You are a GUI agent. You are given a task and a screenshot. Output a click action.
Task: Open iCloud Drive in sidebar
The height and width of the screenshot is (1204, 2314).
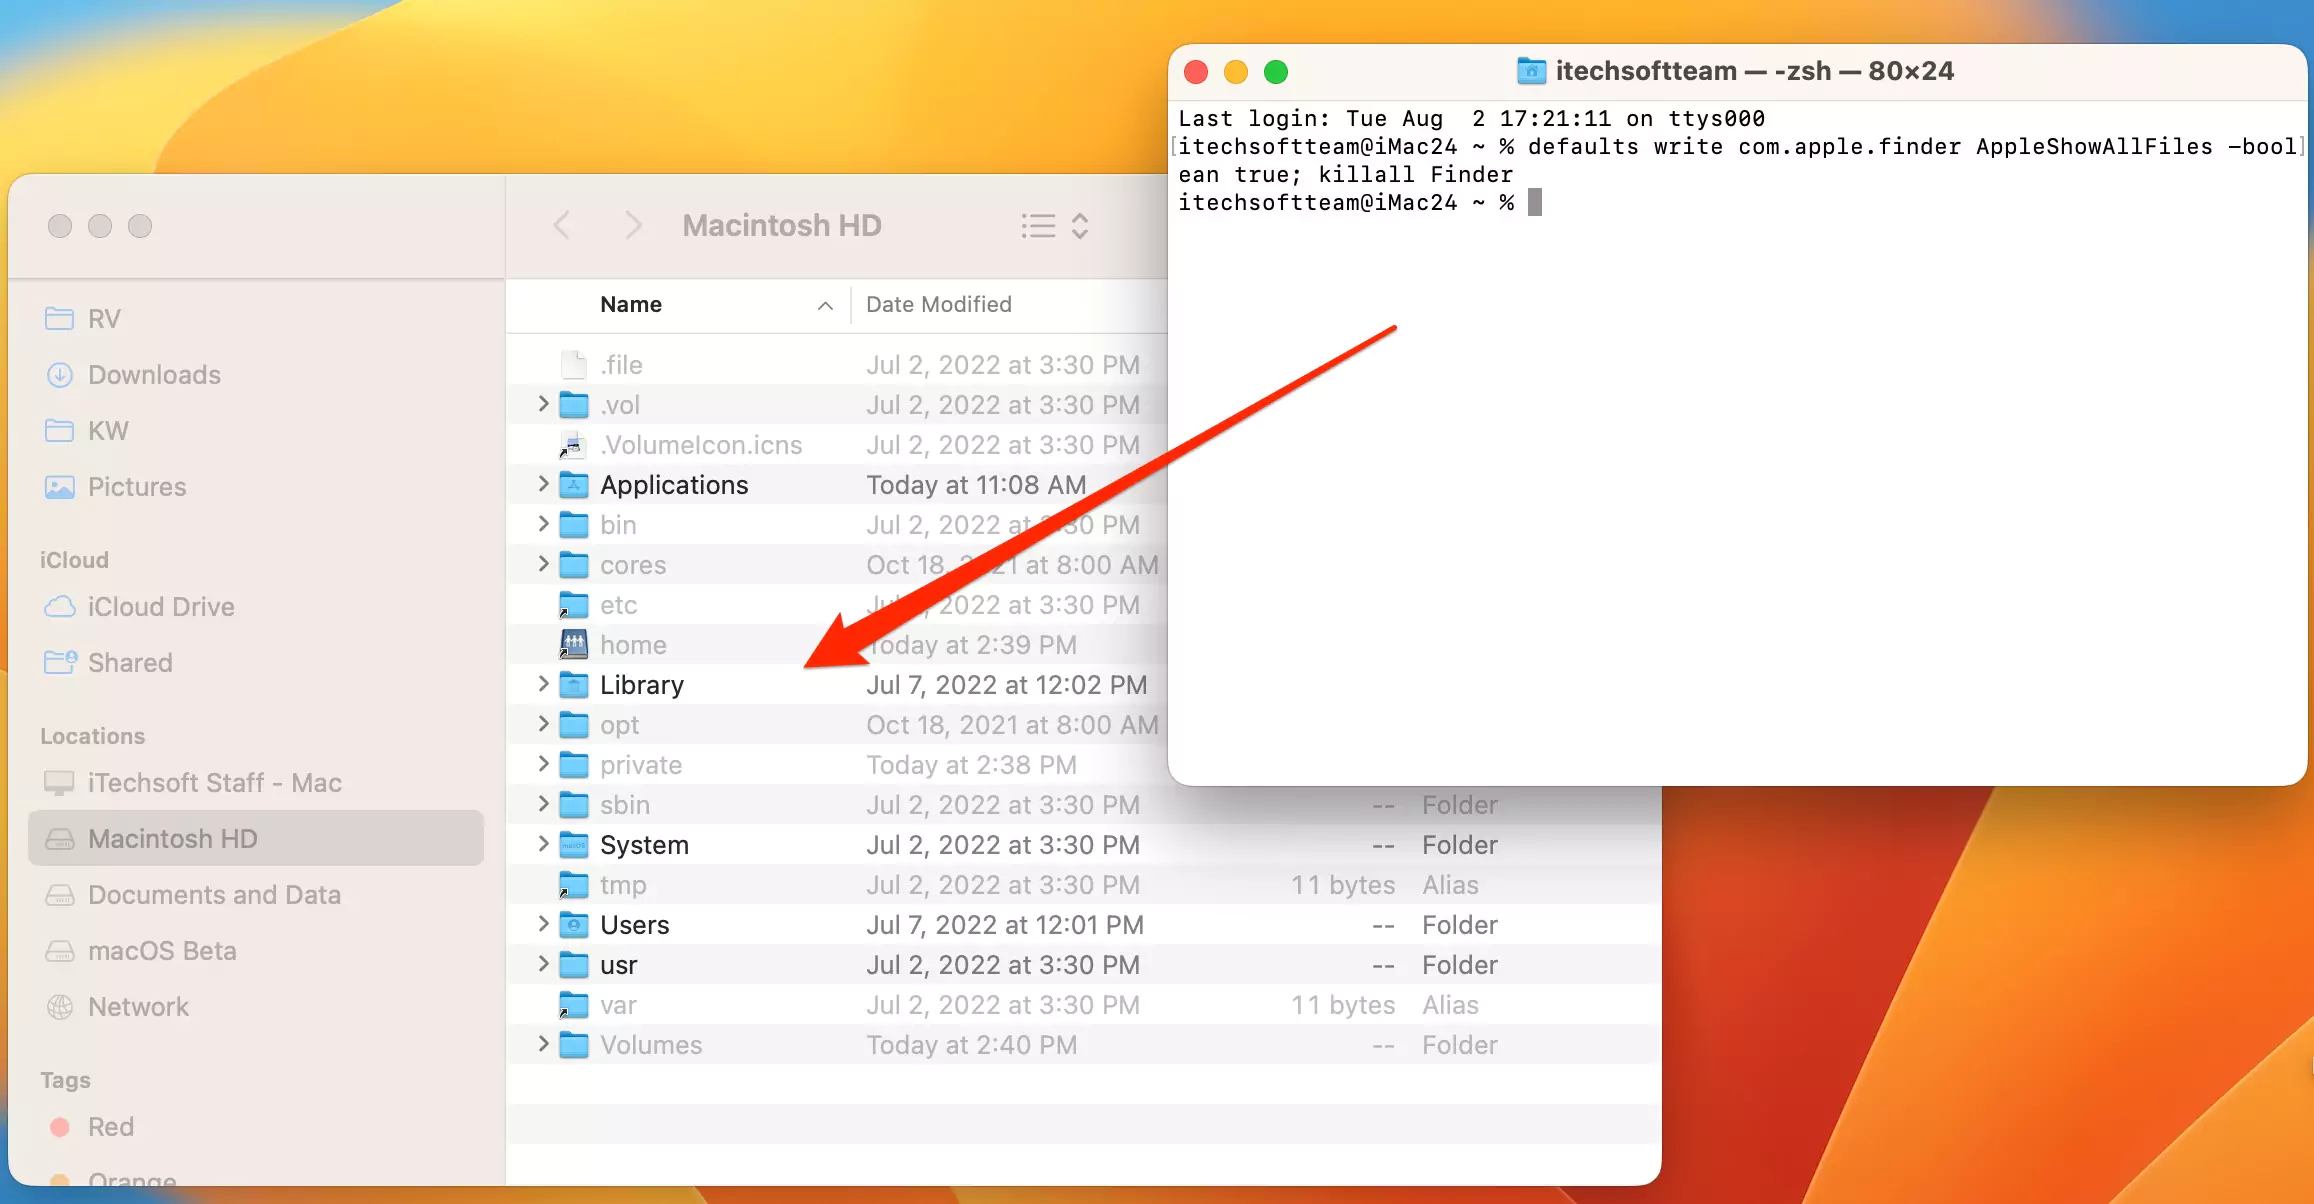click(x=139, y=607)
